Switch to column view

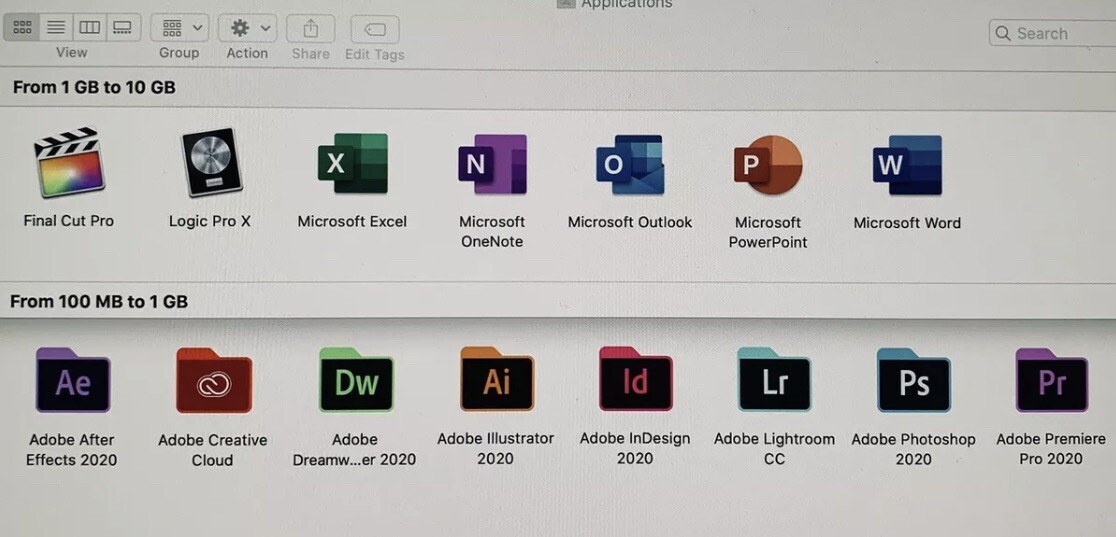89,27
